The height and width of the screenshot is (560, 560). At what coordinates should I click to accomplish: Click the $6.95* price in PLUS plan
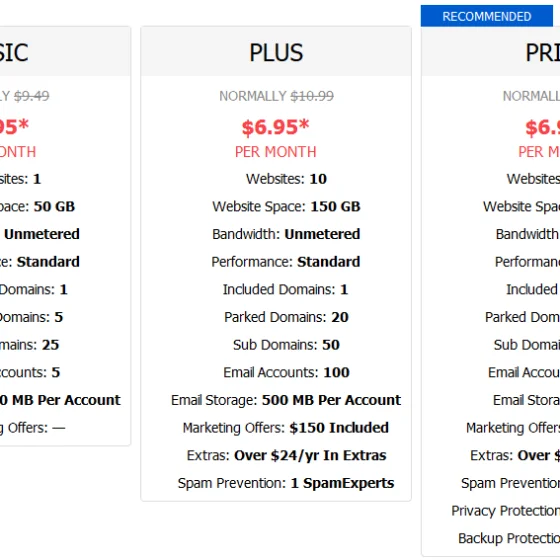click(x=275, y=127)
